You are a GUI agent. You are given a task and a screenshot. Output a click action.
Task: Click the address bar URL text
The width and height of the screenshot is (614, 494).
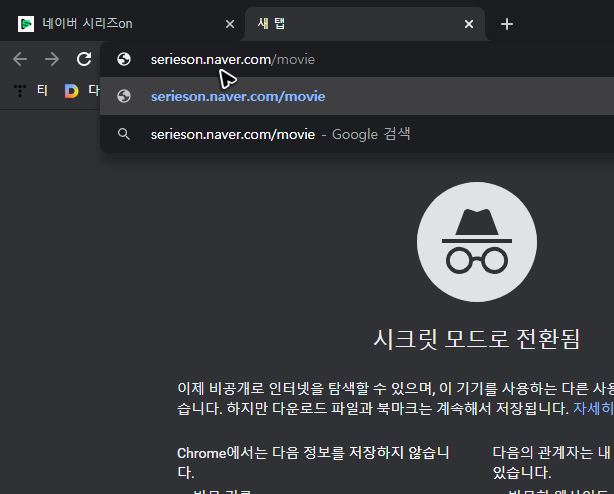pos(233,59)
